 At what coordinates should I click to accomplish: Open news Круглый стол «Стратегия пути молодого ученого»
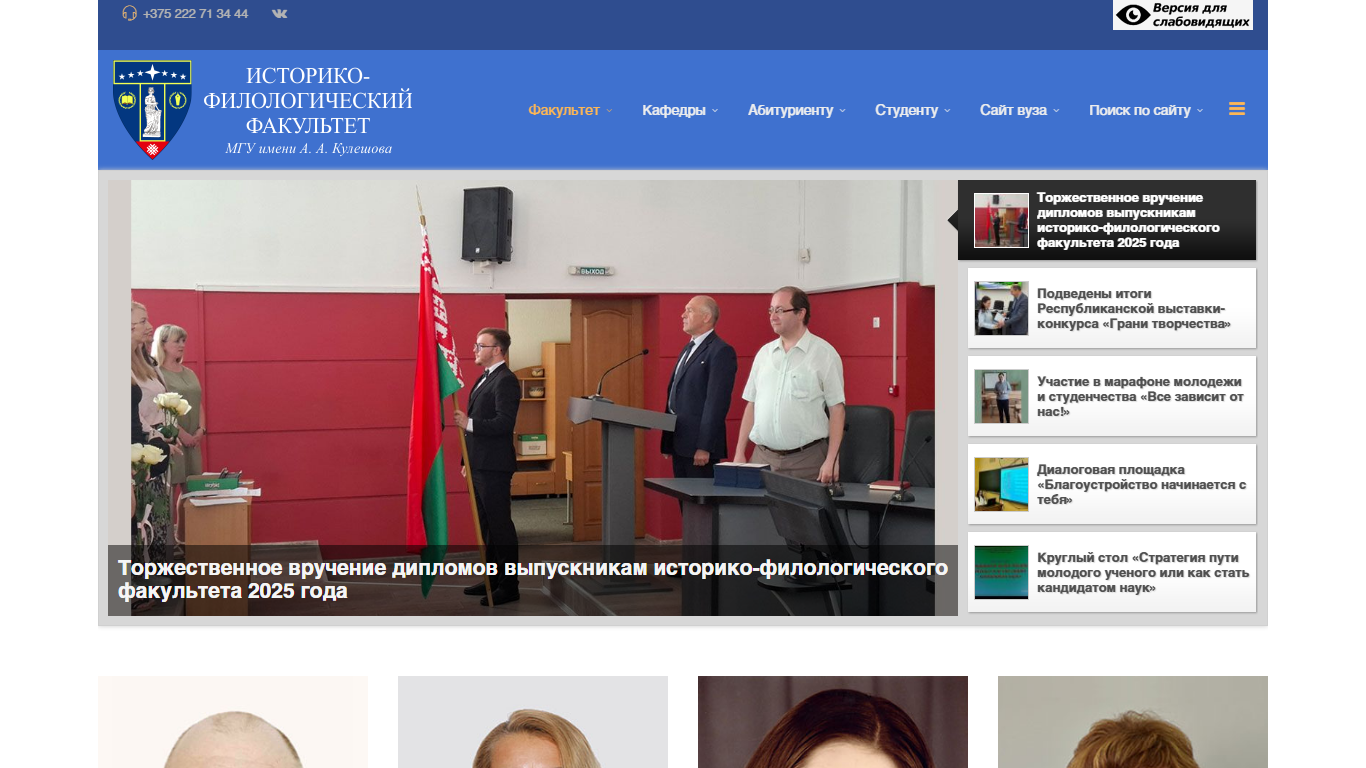pyautogui.click(x=1112, y=572)
